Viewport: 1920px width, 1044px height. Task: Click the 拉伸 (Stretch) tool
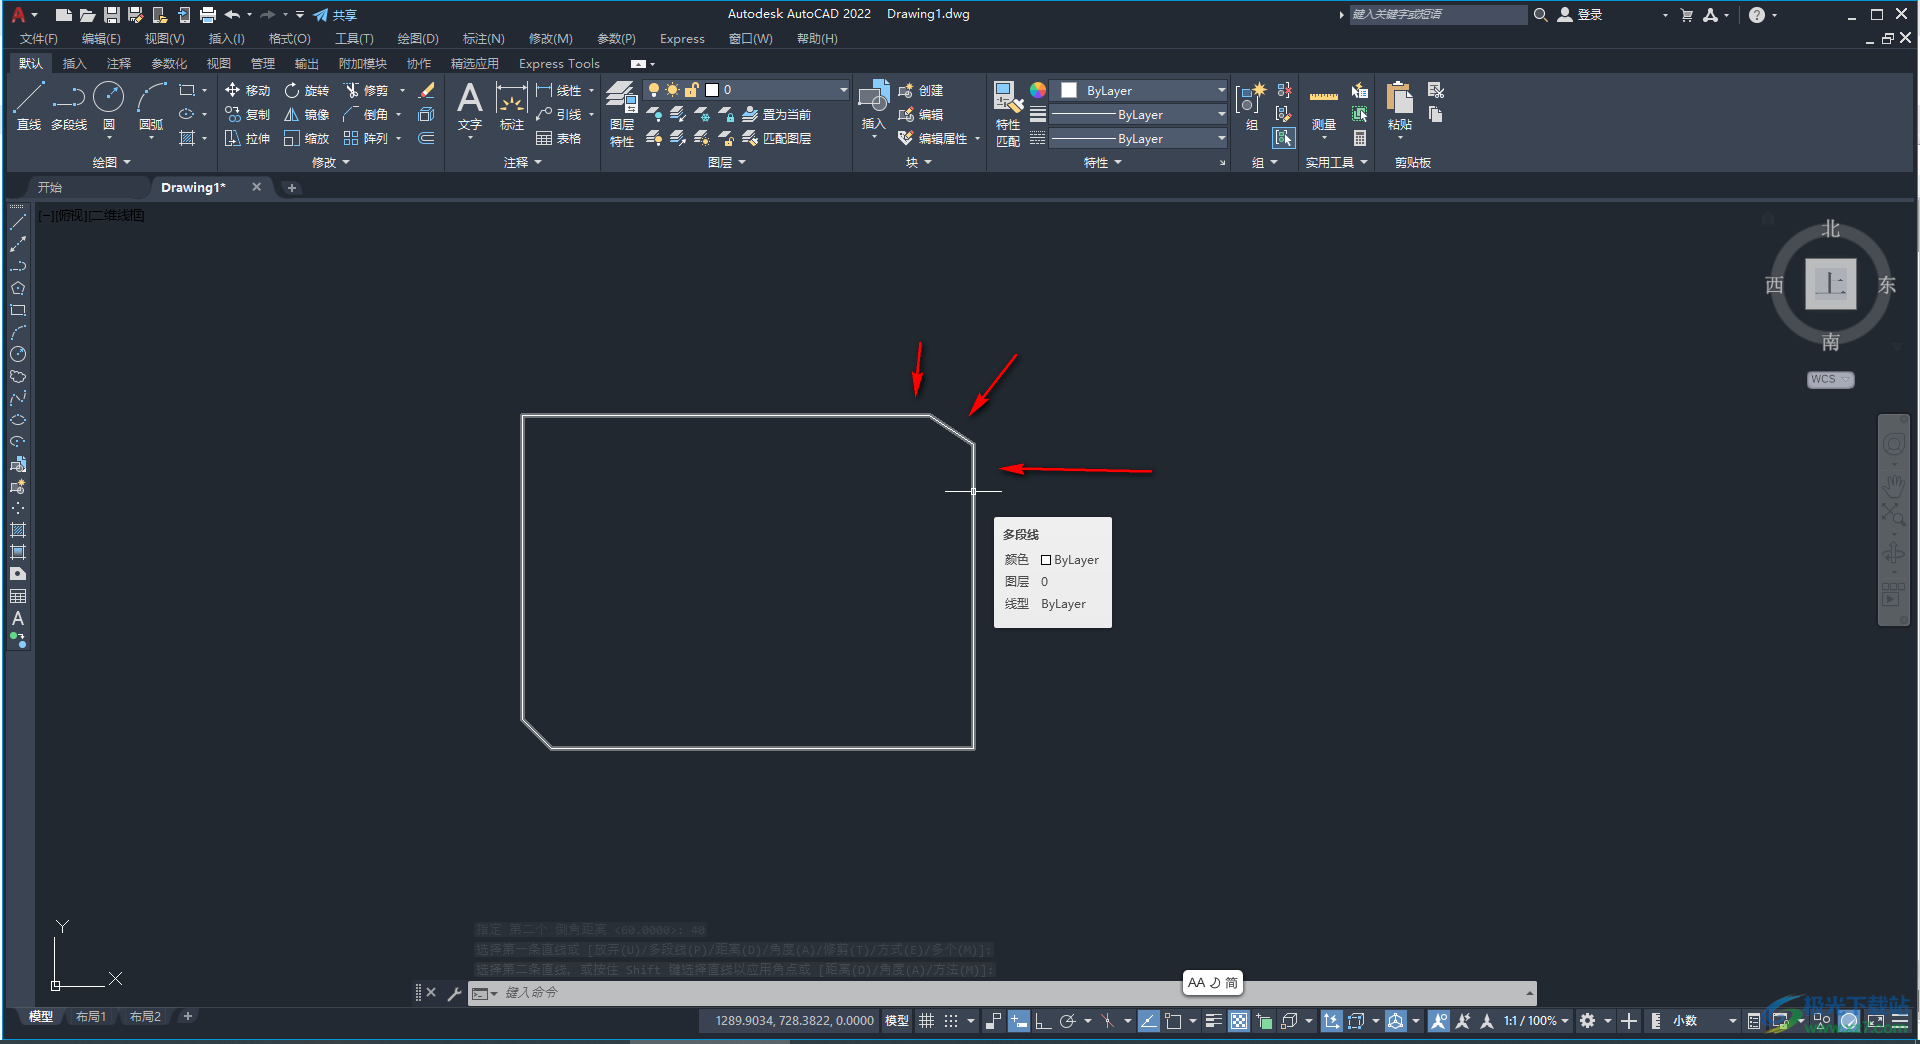[x=247, y=138]
